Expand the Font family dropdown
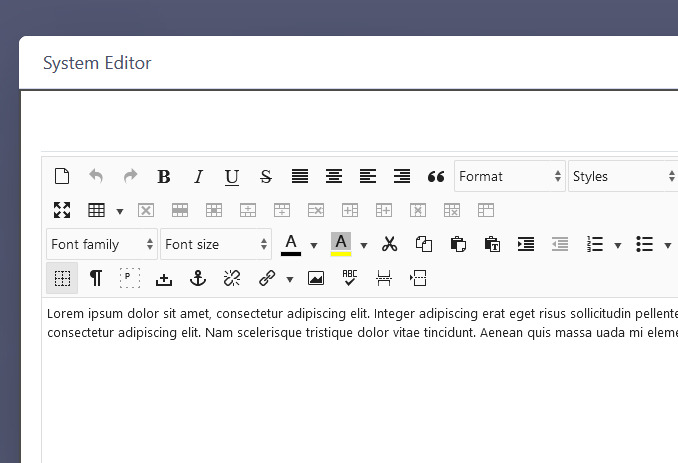Screen dimensions: 678x463 (102, 244)
